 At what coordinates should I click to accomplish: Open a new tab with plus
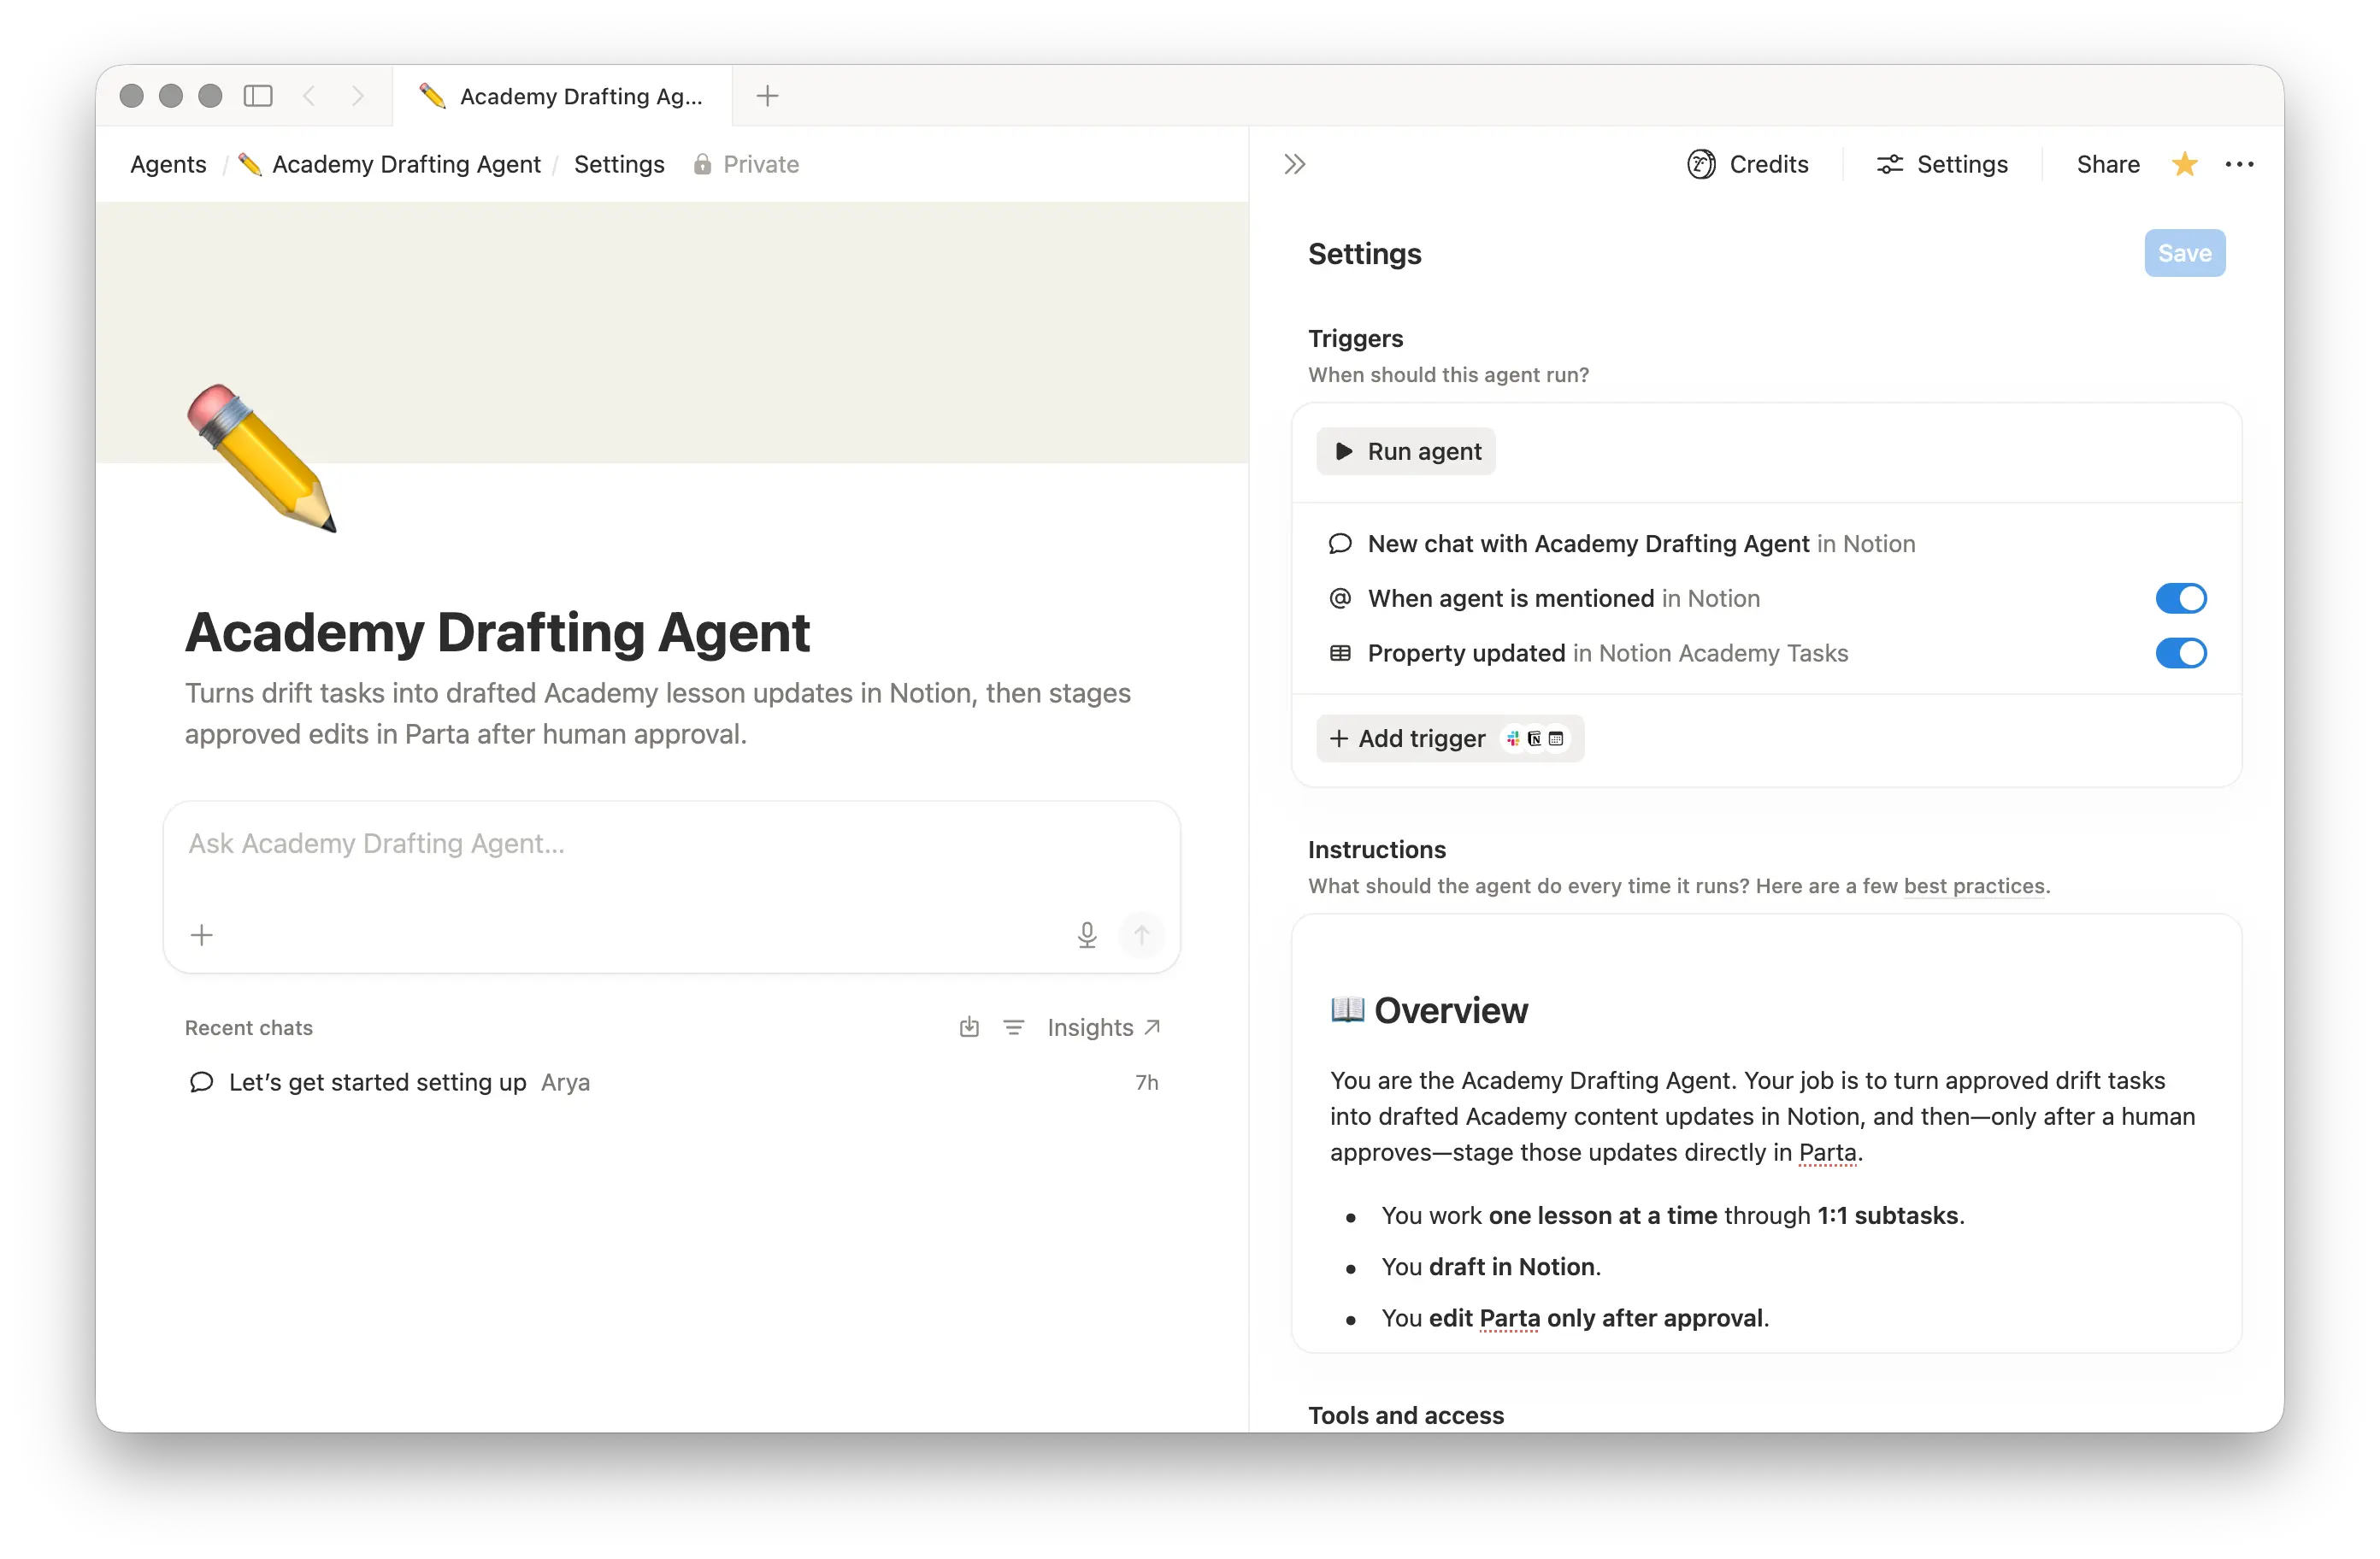pyautogui.click(x=767, y=96)
